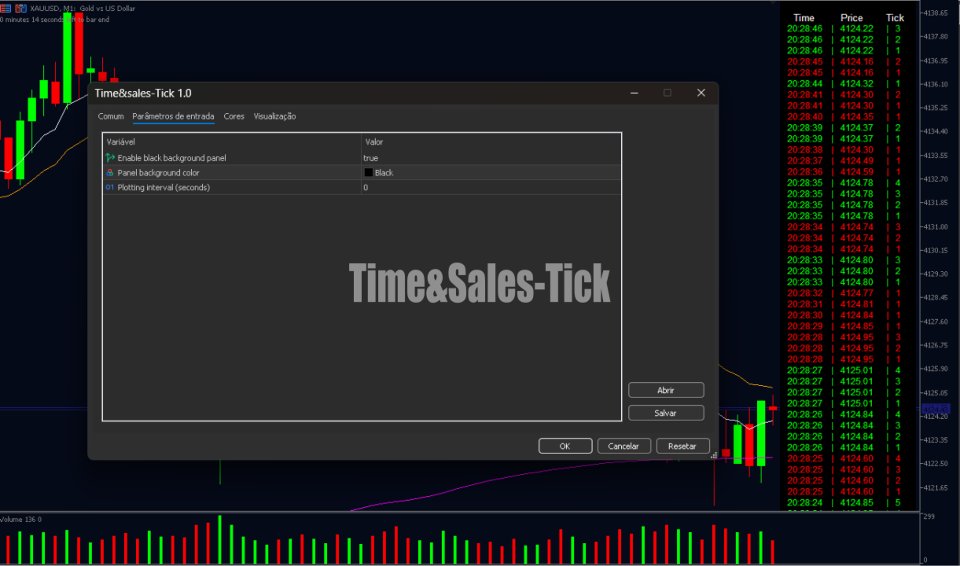
Task: Click the boolean icon beside Enable black background panel
Action: (x=110, y=158)
